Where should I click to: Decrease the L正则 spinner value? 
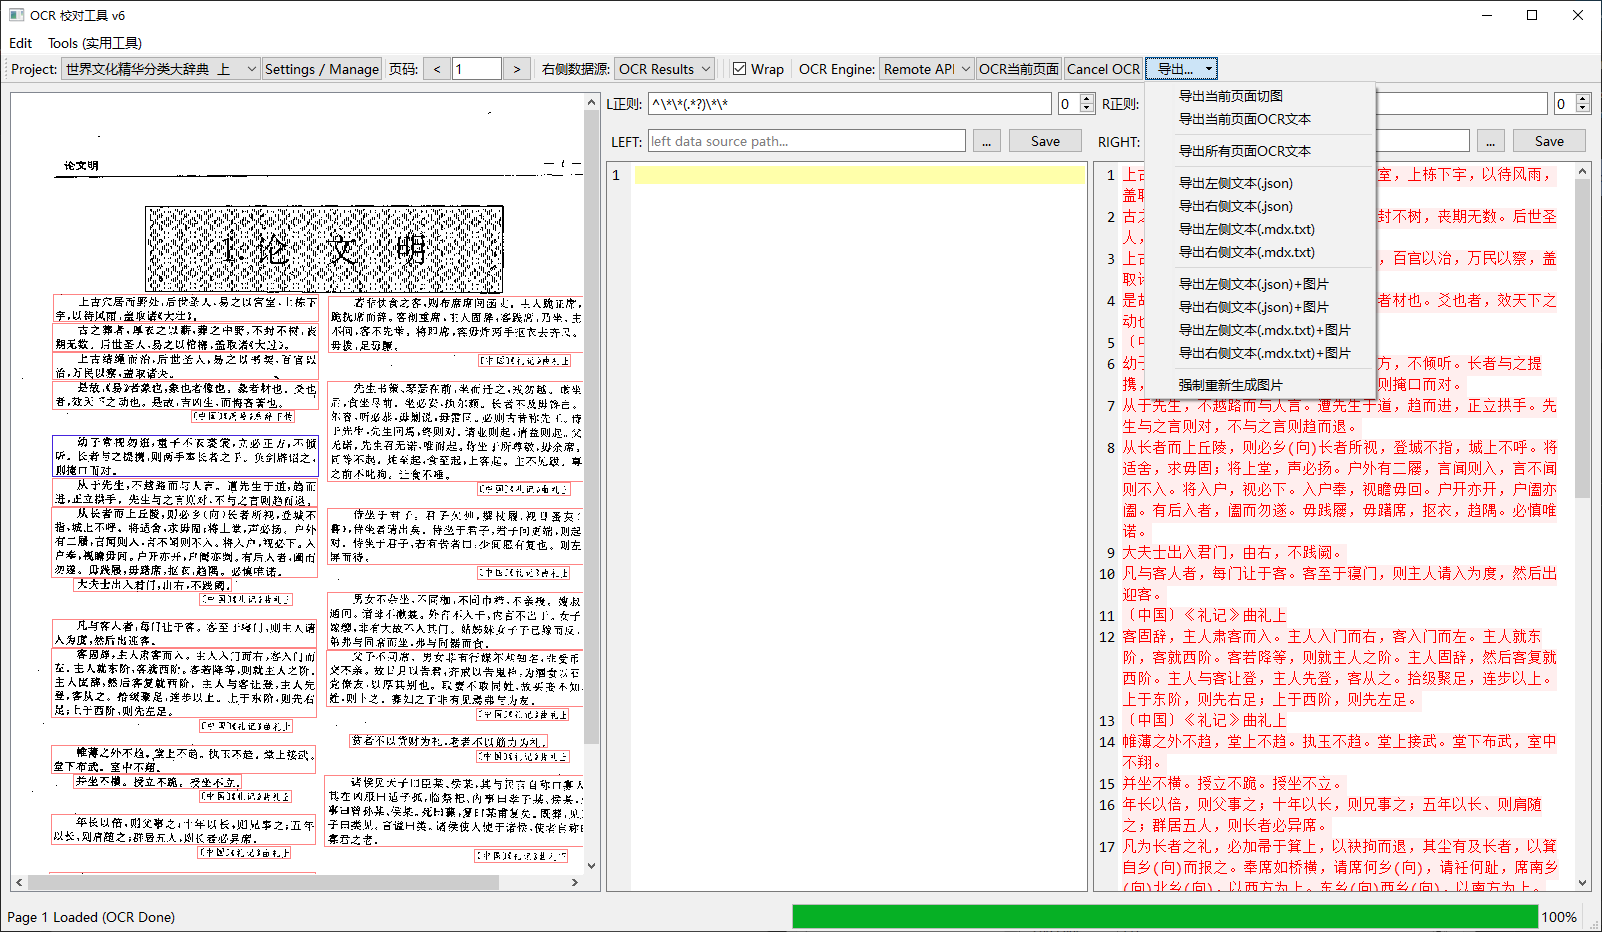[1085, 109]
